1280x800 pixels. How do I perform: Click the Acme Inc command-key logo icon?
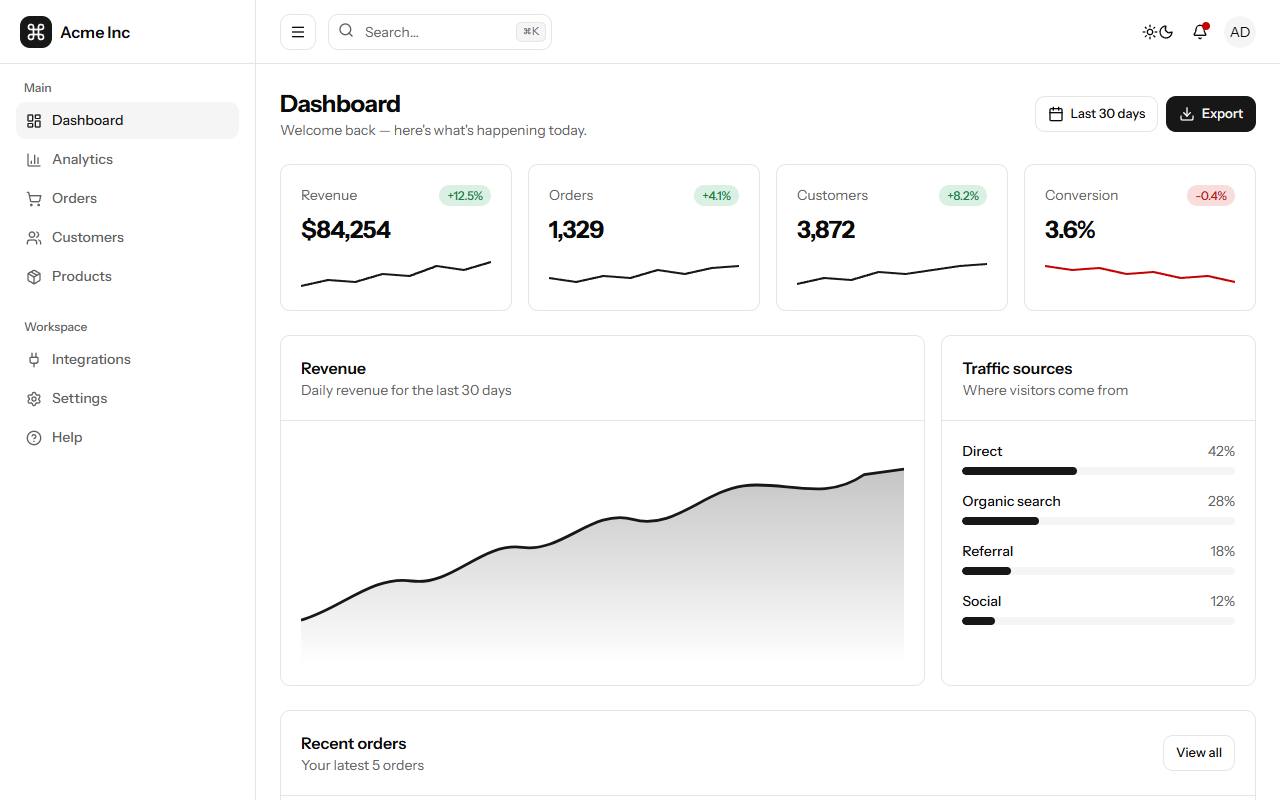[x=36, y=32]
